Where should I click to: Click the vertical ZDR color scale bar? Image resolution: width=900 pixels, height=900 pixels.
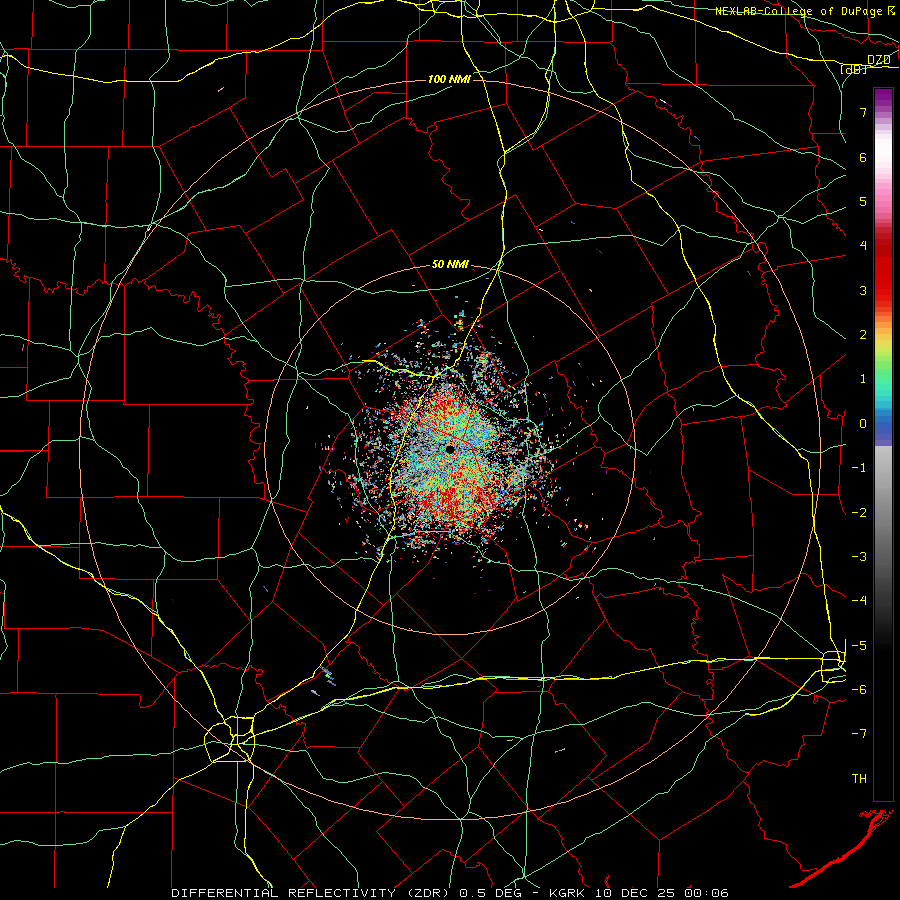[883, 444]
